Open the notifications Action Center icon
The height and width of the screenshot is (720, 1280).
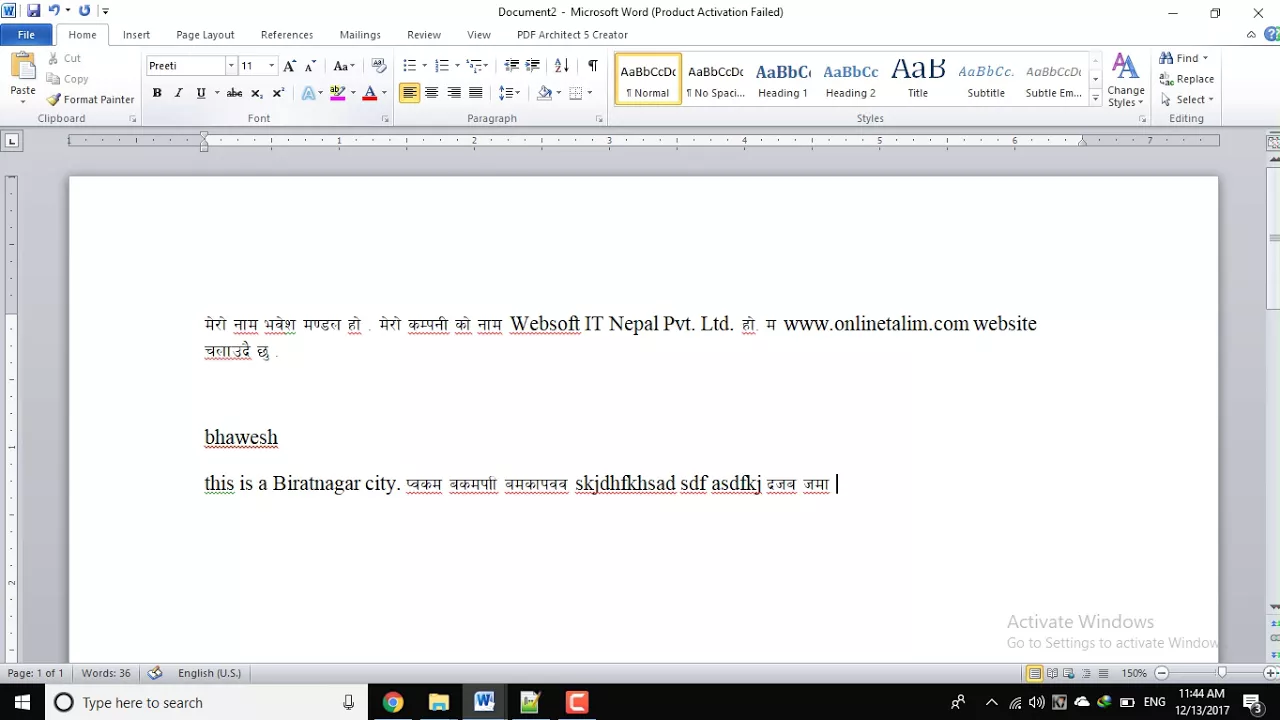tap(1251, 702)
